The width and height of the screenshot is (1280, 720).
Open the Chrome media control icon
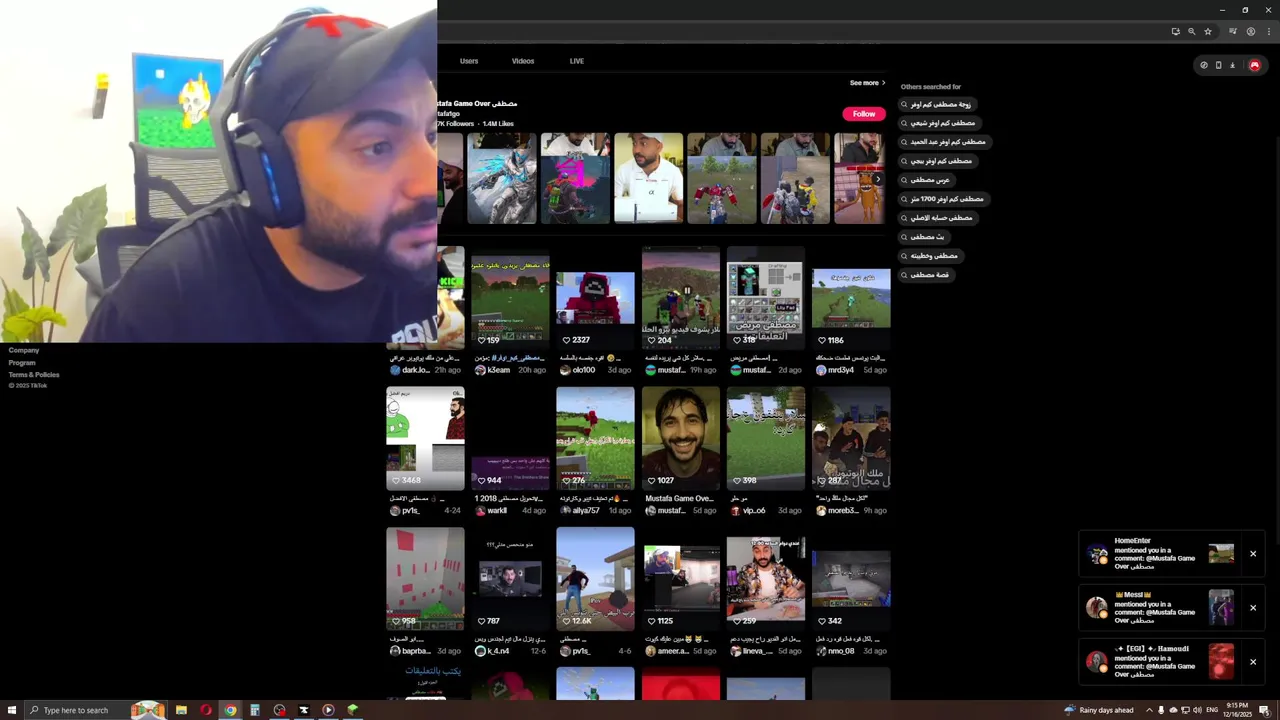pyautogui.click(x=1233, y=31)
